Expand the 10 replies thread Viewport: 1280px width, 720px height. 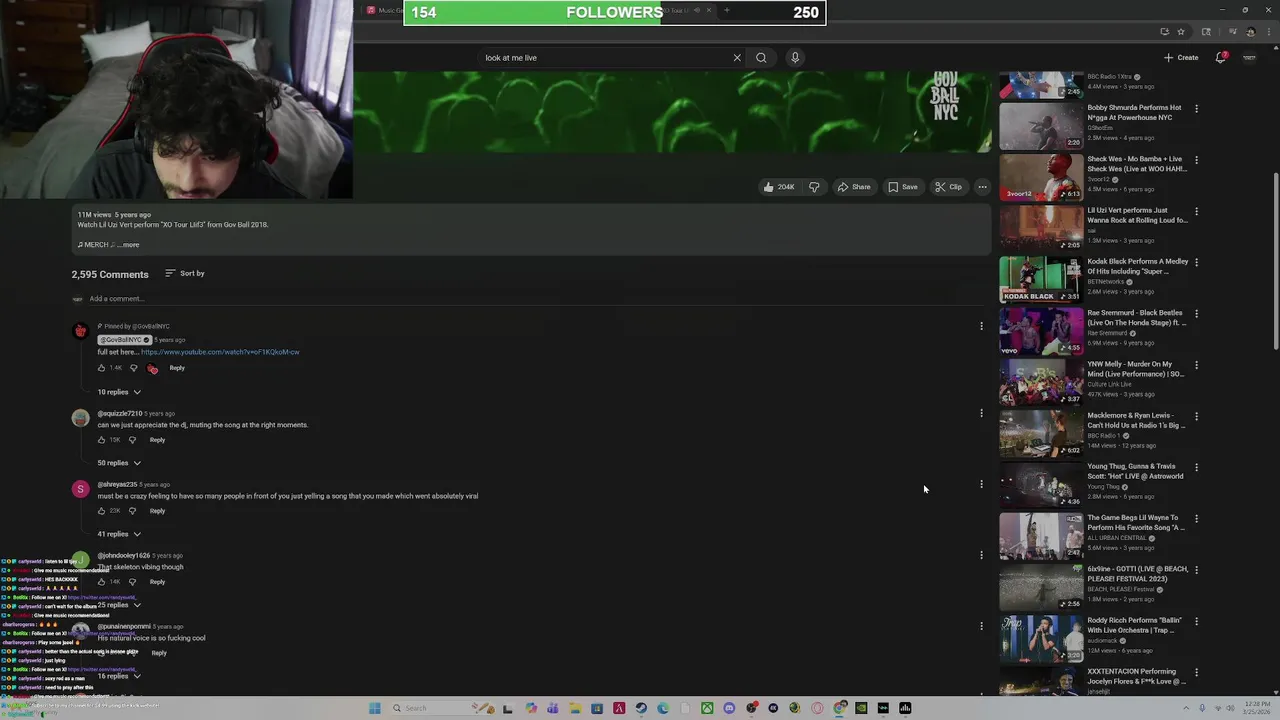click(119, 392)
